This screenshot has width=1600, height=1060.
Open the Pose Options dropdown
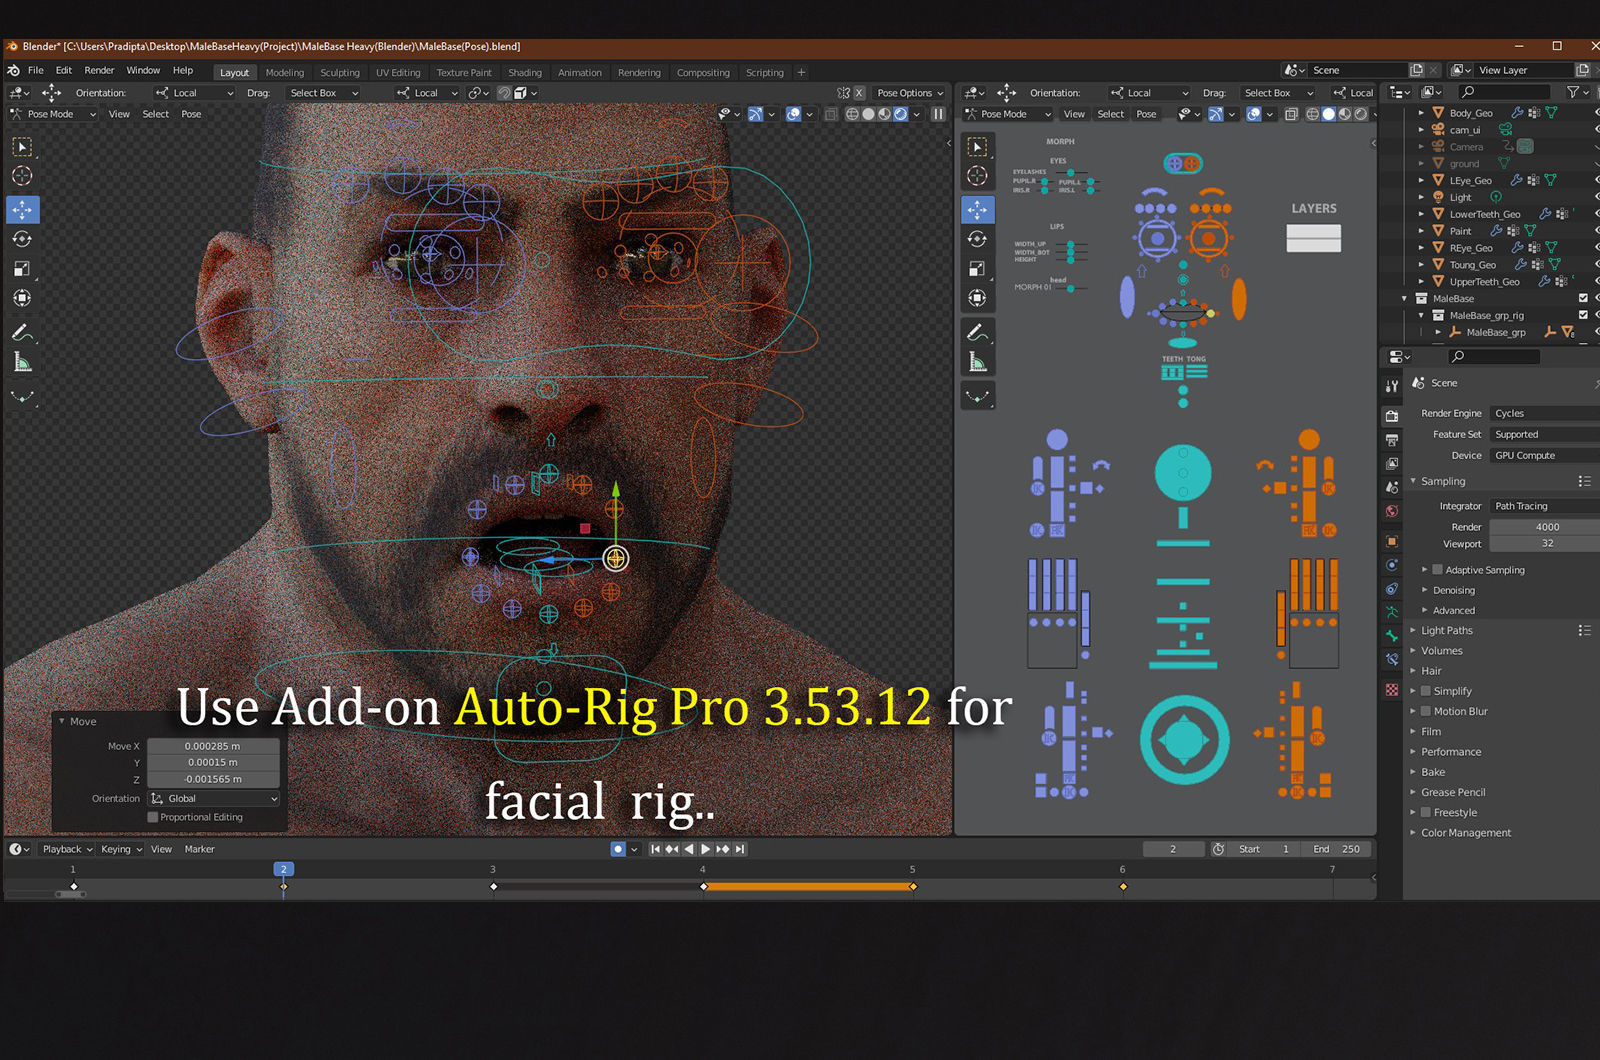tap(910, 93)
